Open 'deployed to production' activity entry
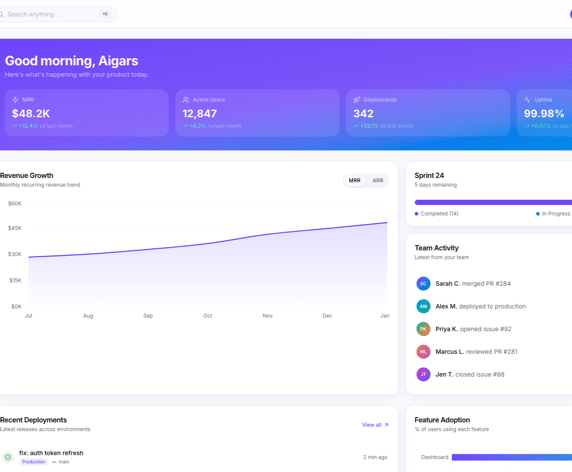Viewport: 572px width, 472px height. coord(492,306)
